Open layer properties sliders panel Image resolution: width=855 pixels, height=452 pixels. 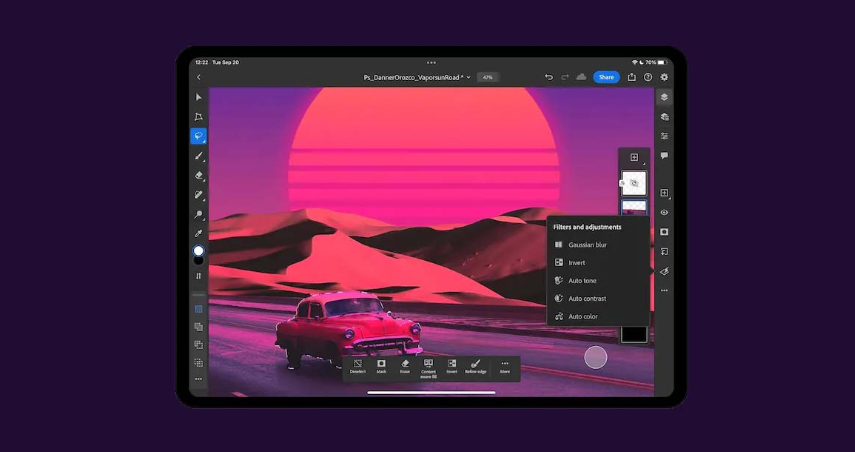(664, 136)
